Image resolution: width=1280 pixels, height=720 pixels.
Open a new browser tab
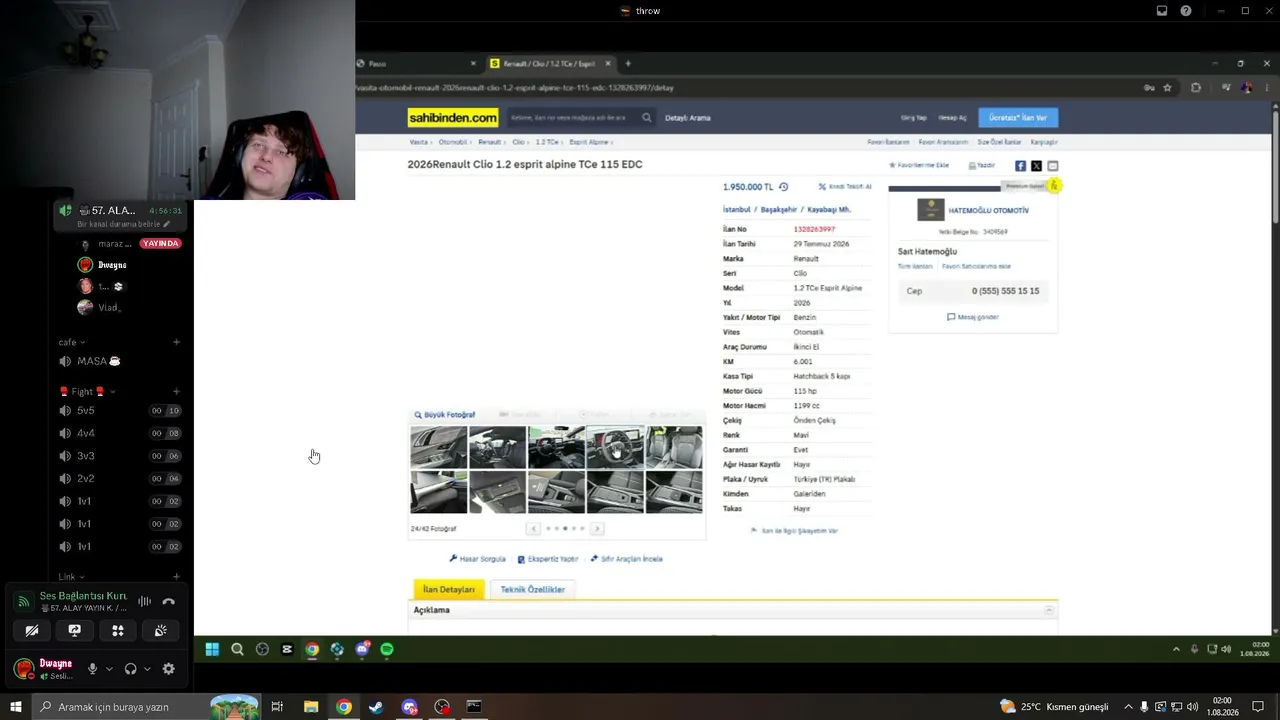click(x=628, y=64)
